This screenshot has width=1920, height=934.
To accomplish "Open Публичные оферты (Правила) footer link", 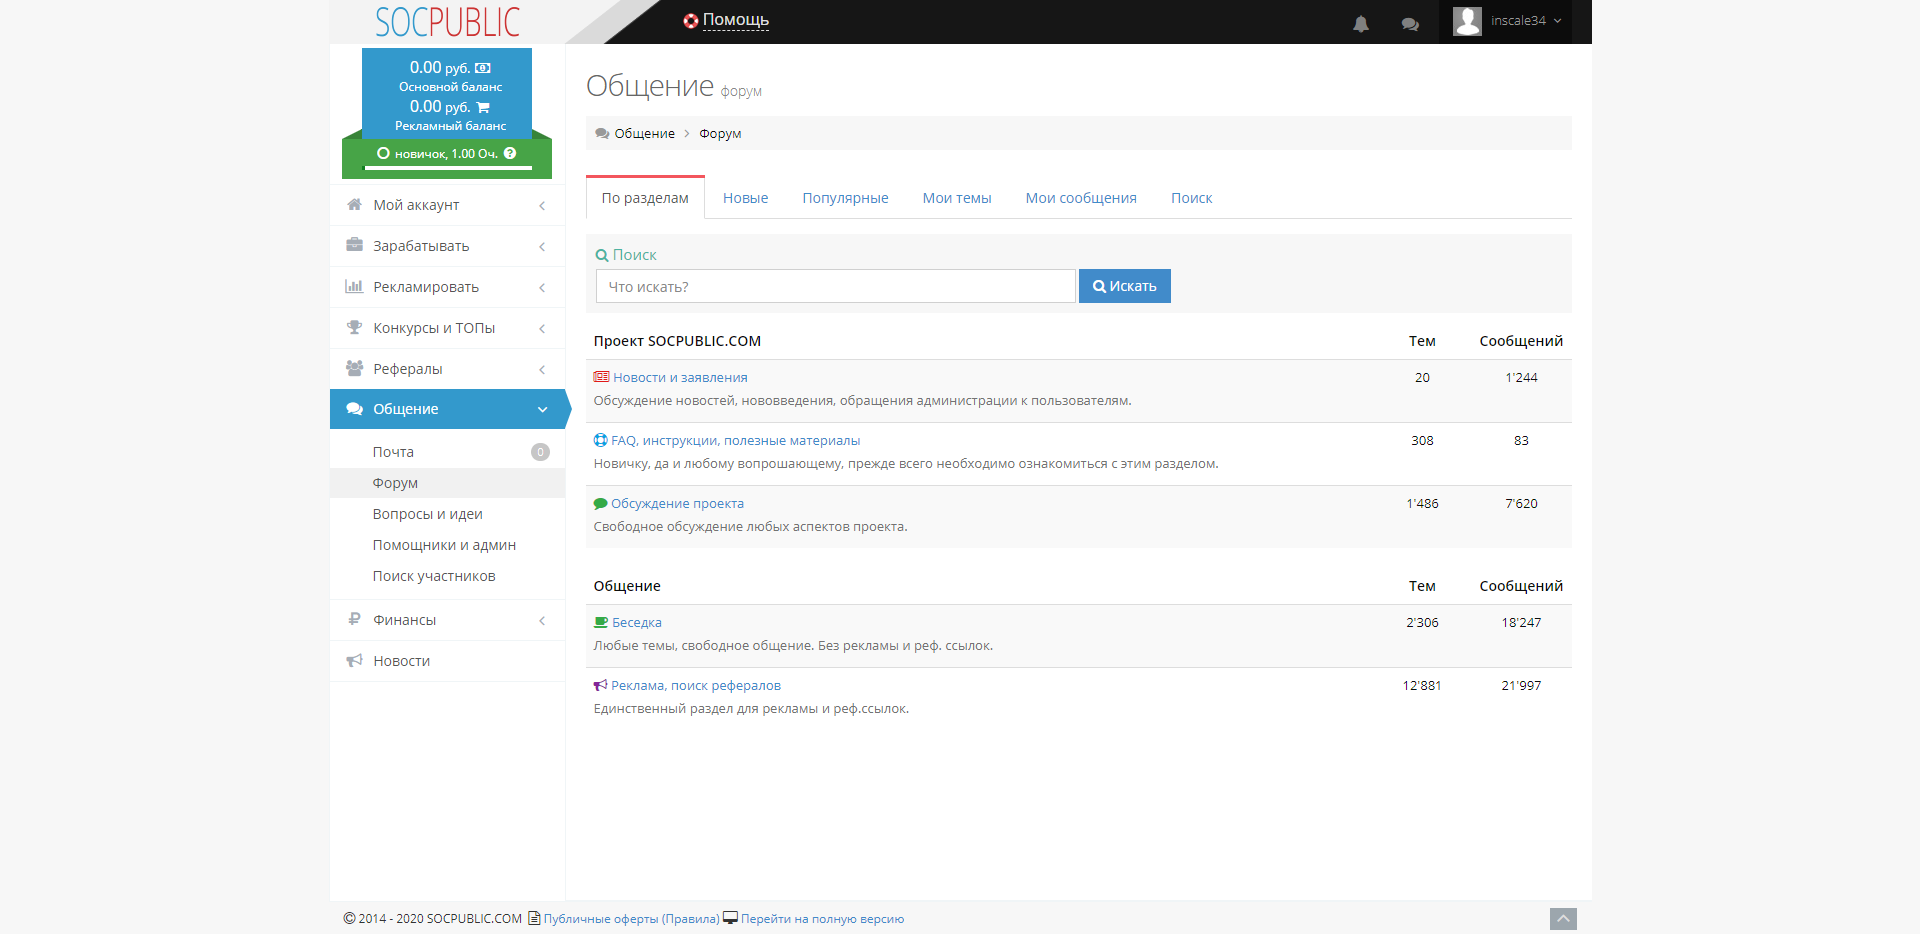I will [631, 918].
